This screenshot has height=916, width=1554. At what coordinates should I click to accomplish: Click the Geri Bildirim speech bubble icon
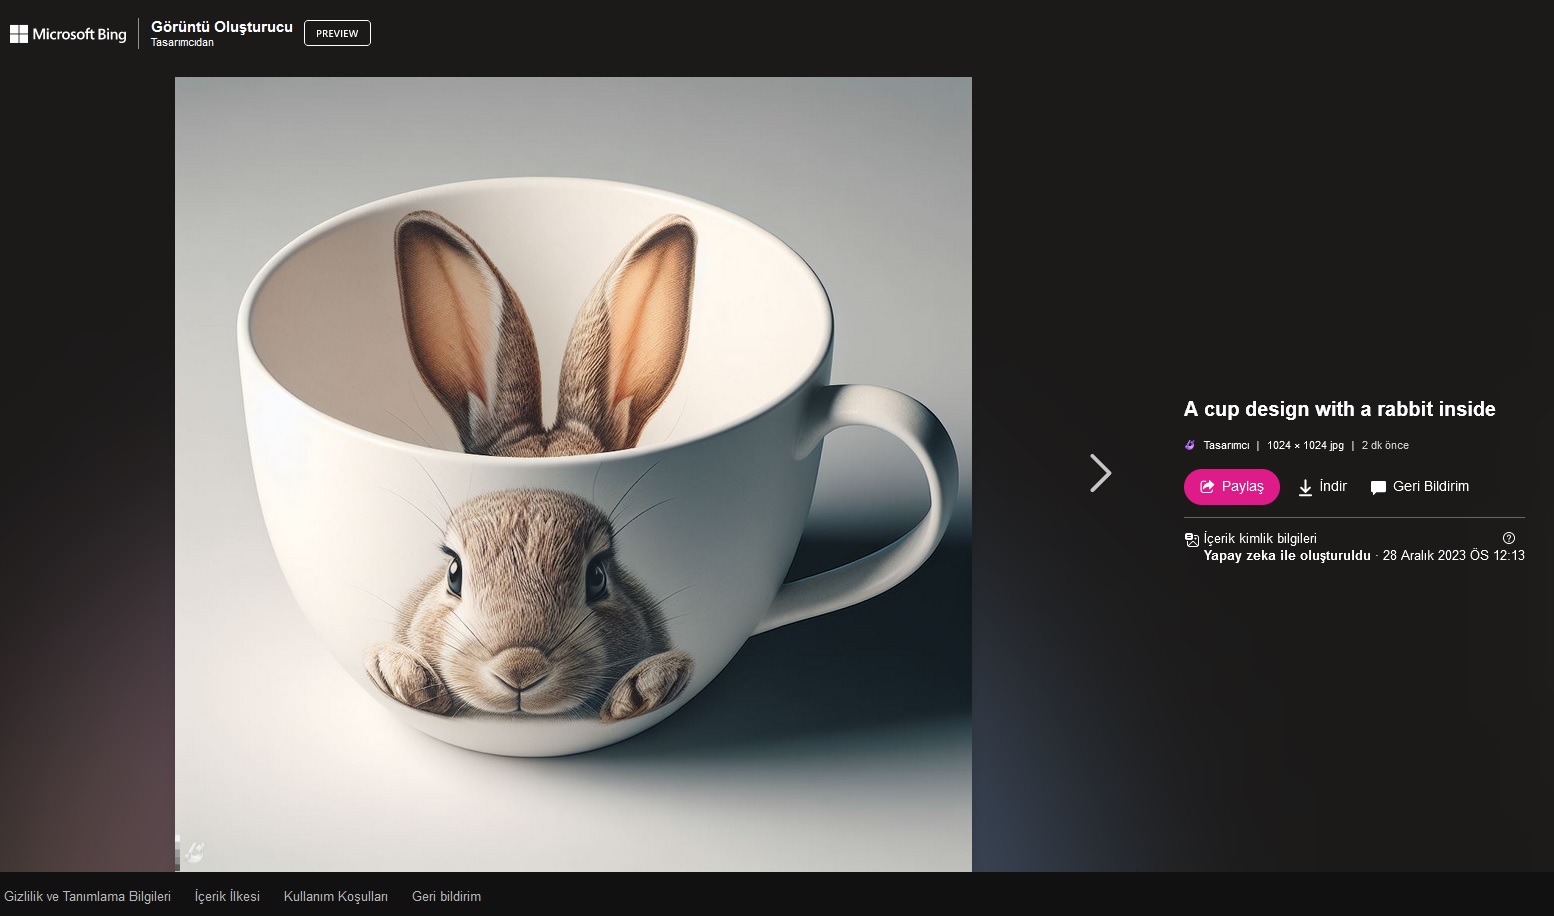tap(1378, 488)
